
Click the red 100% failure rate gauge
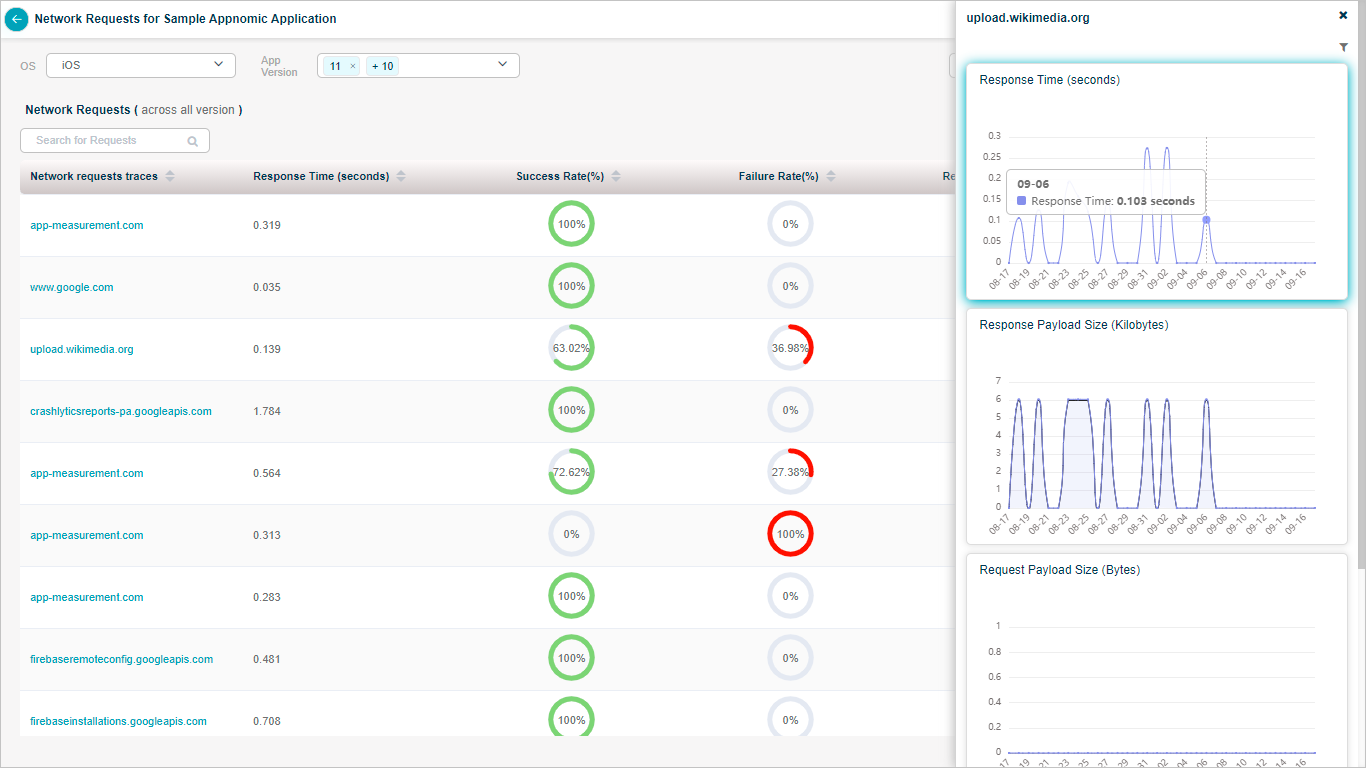[x=790, y=534]
